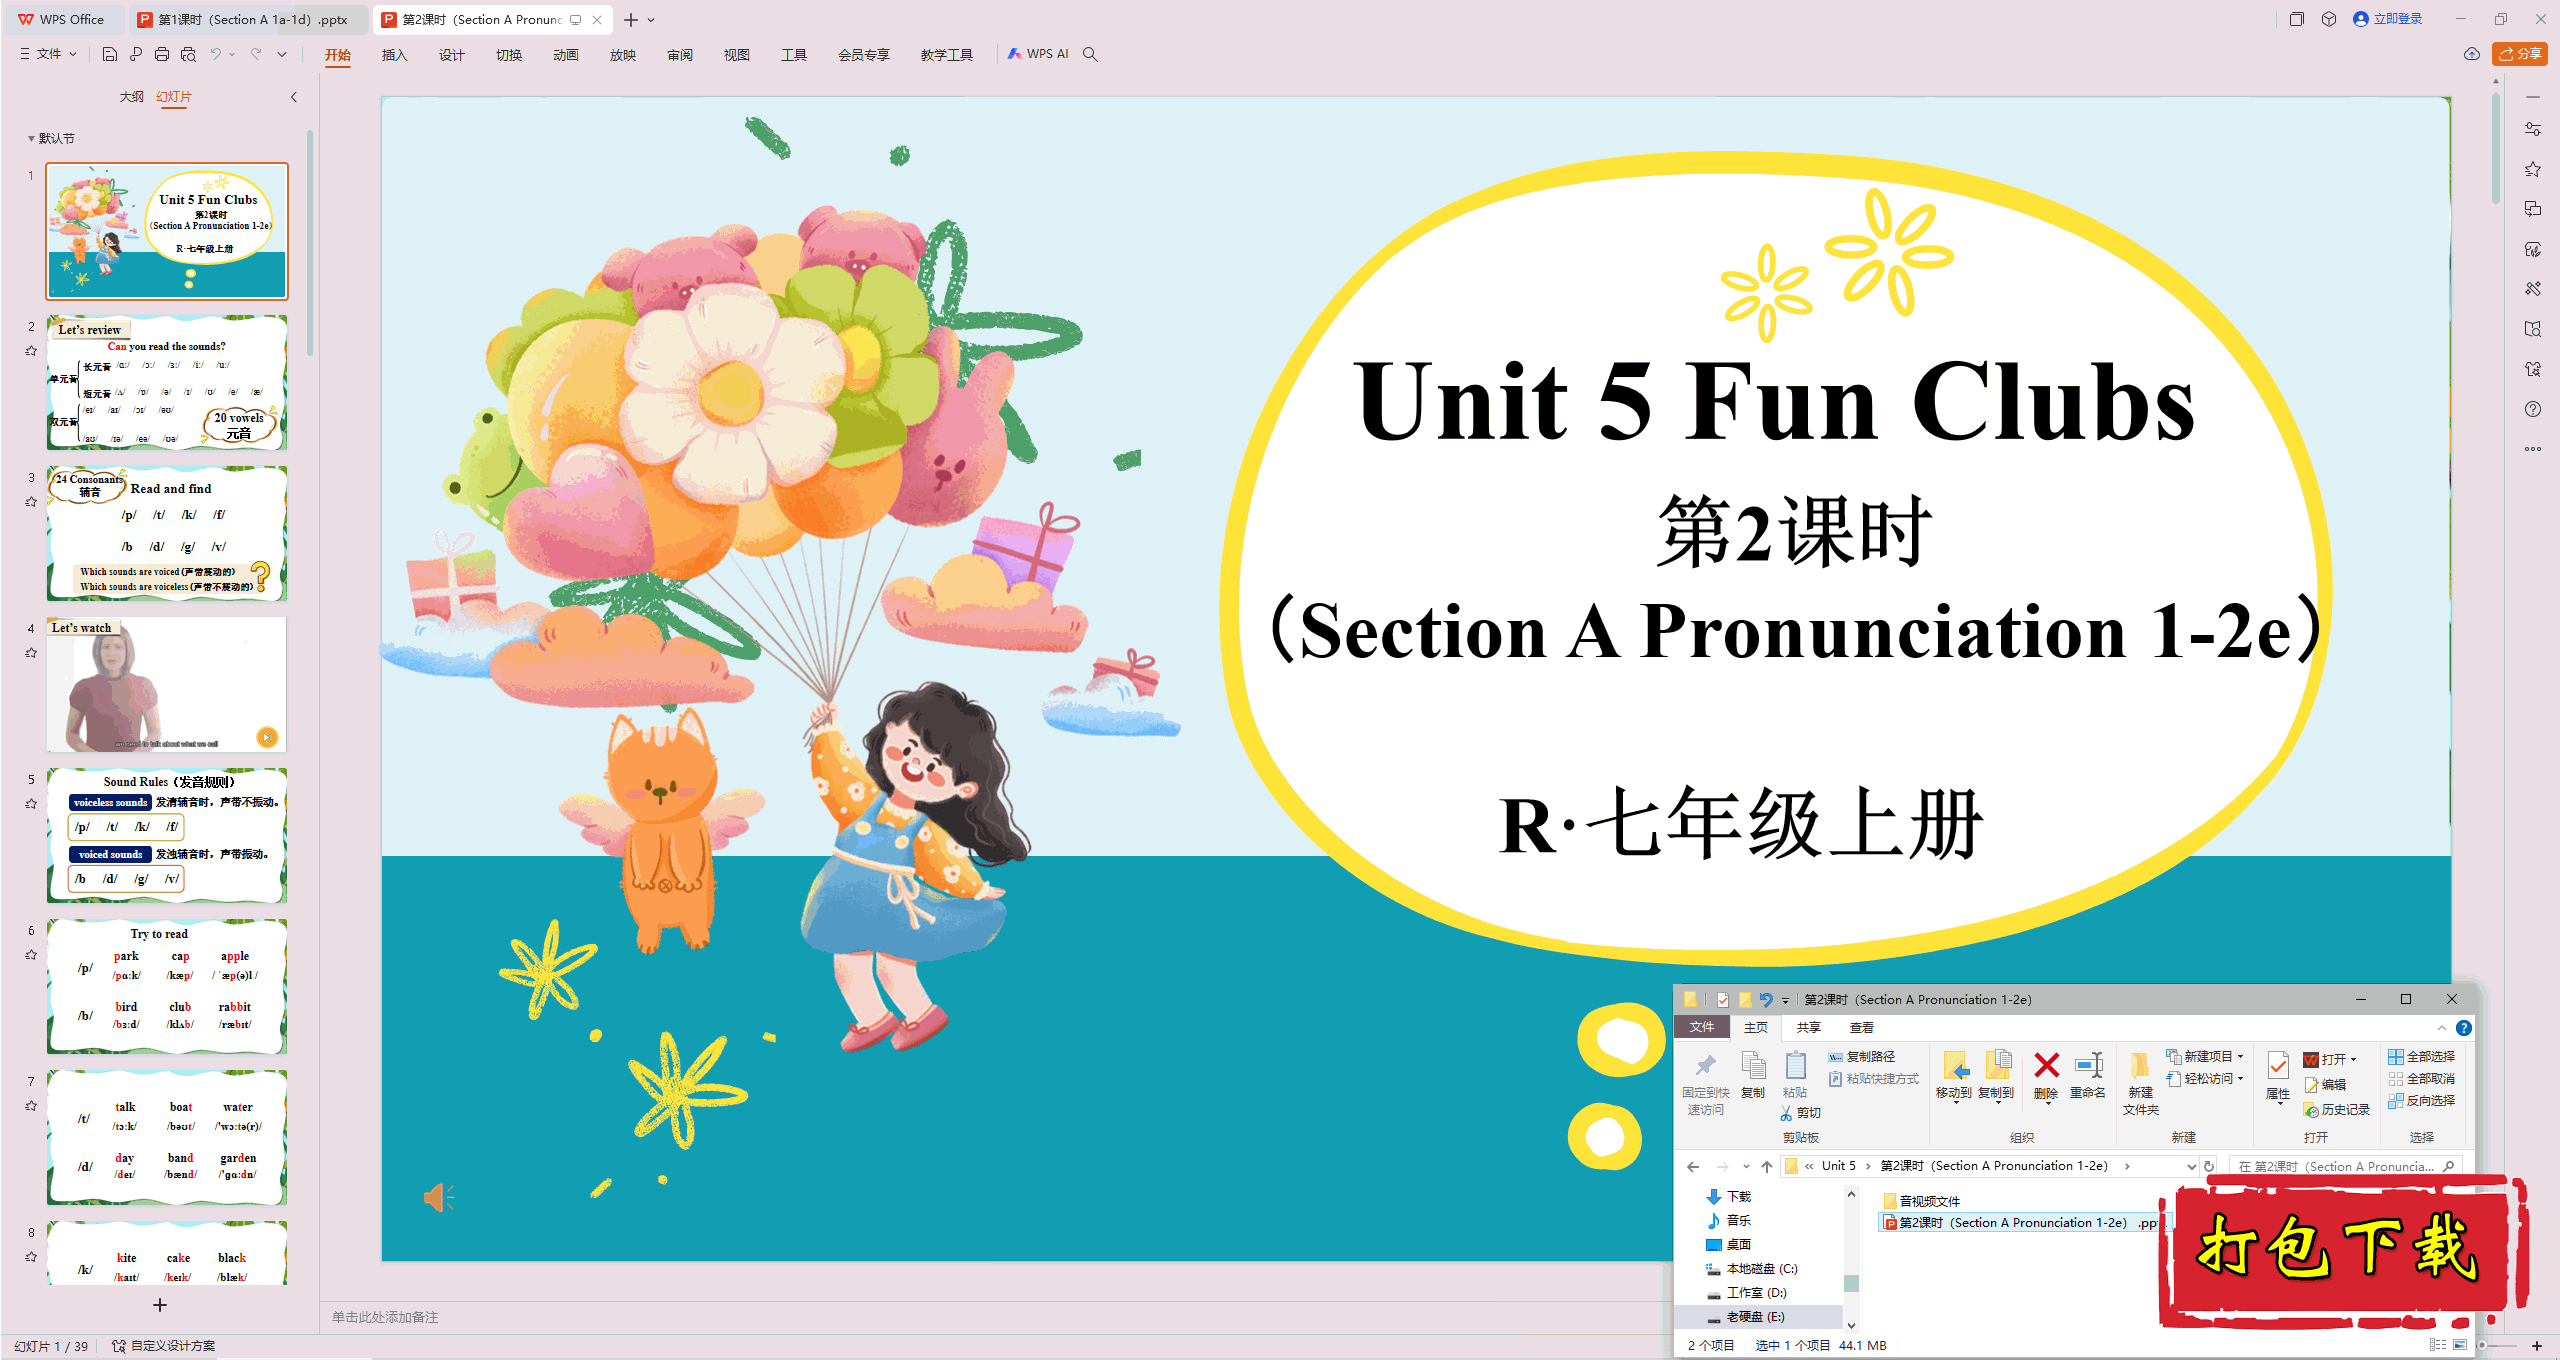Click the shirt skin settings icon in sidebar
This screenshot has height=1360, width=2560.
(x=2533, y=369)
